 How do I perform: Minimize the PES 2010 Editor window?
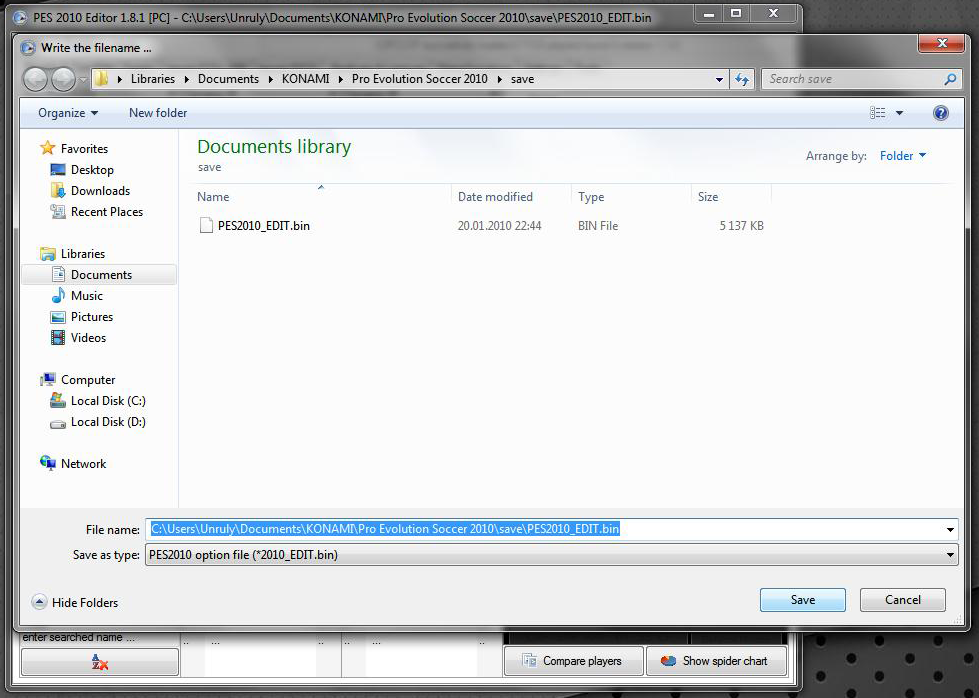click(x=709, y=14)
